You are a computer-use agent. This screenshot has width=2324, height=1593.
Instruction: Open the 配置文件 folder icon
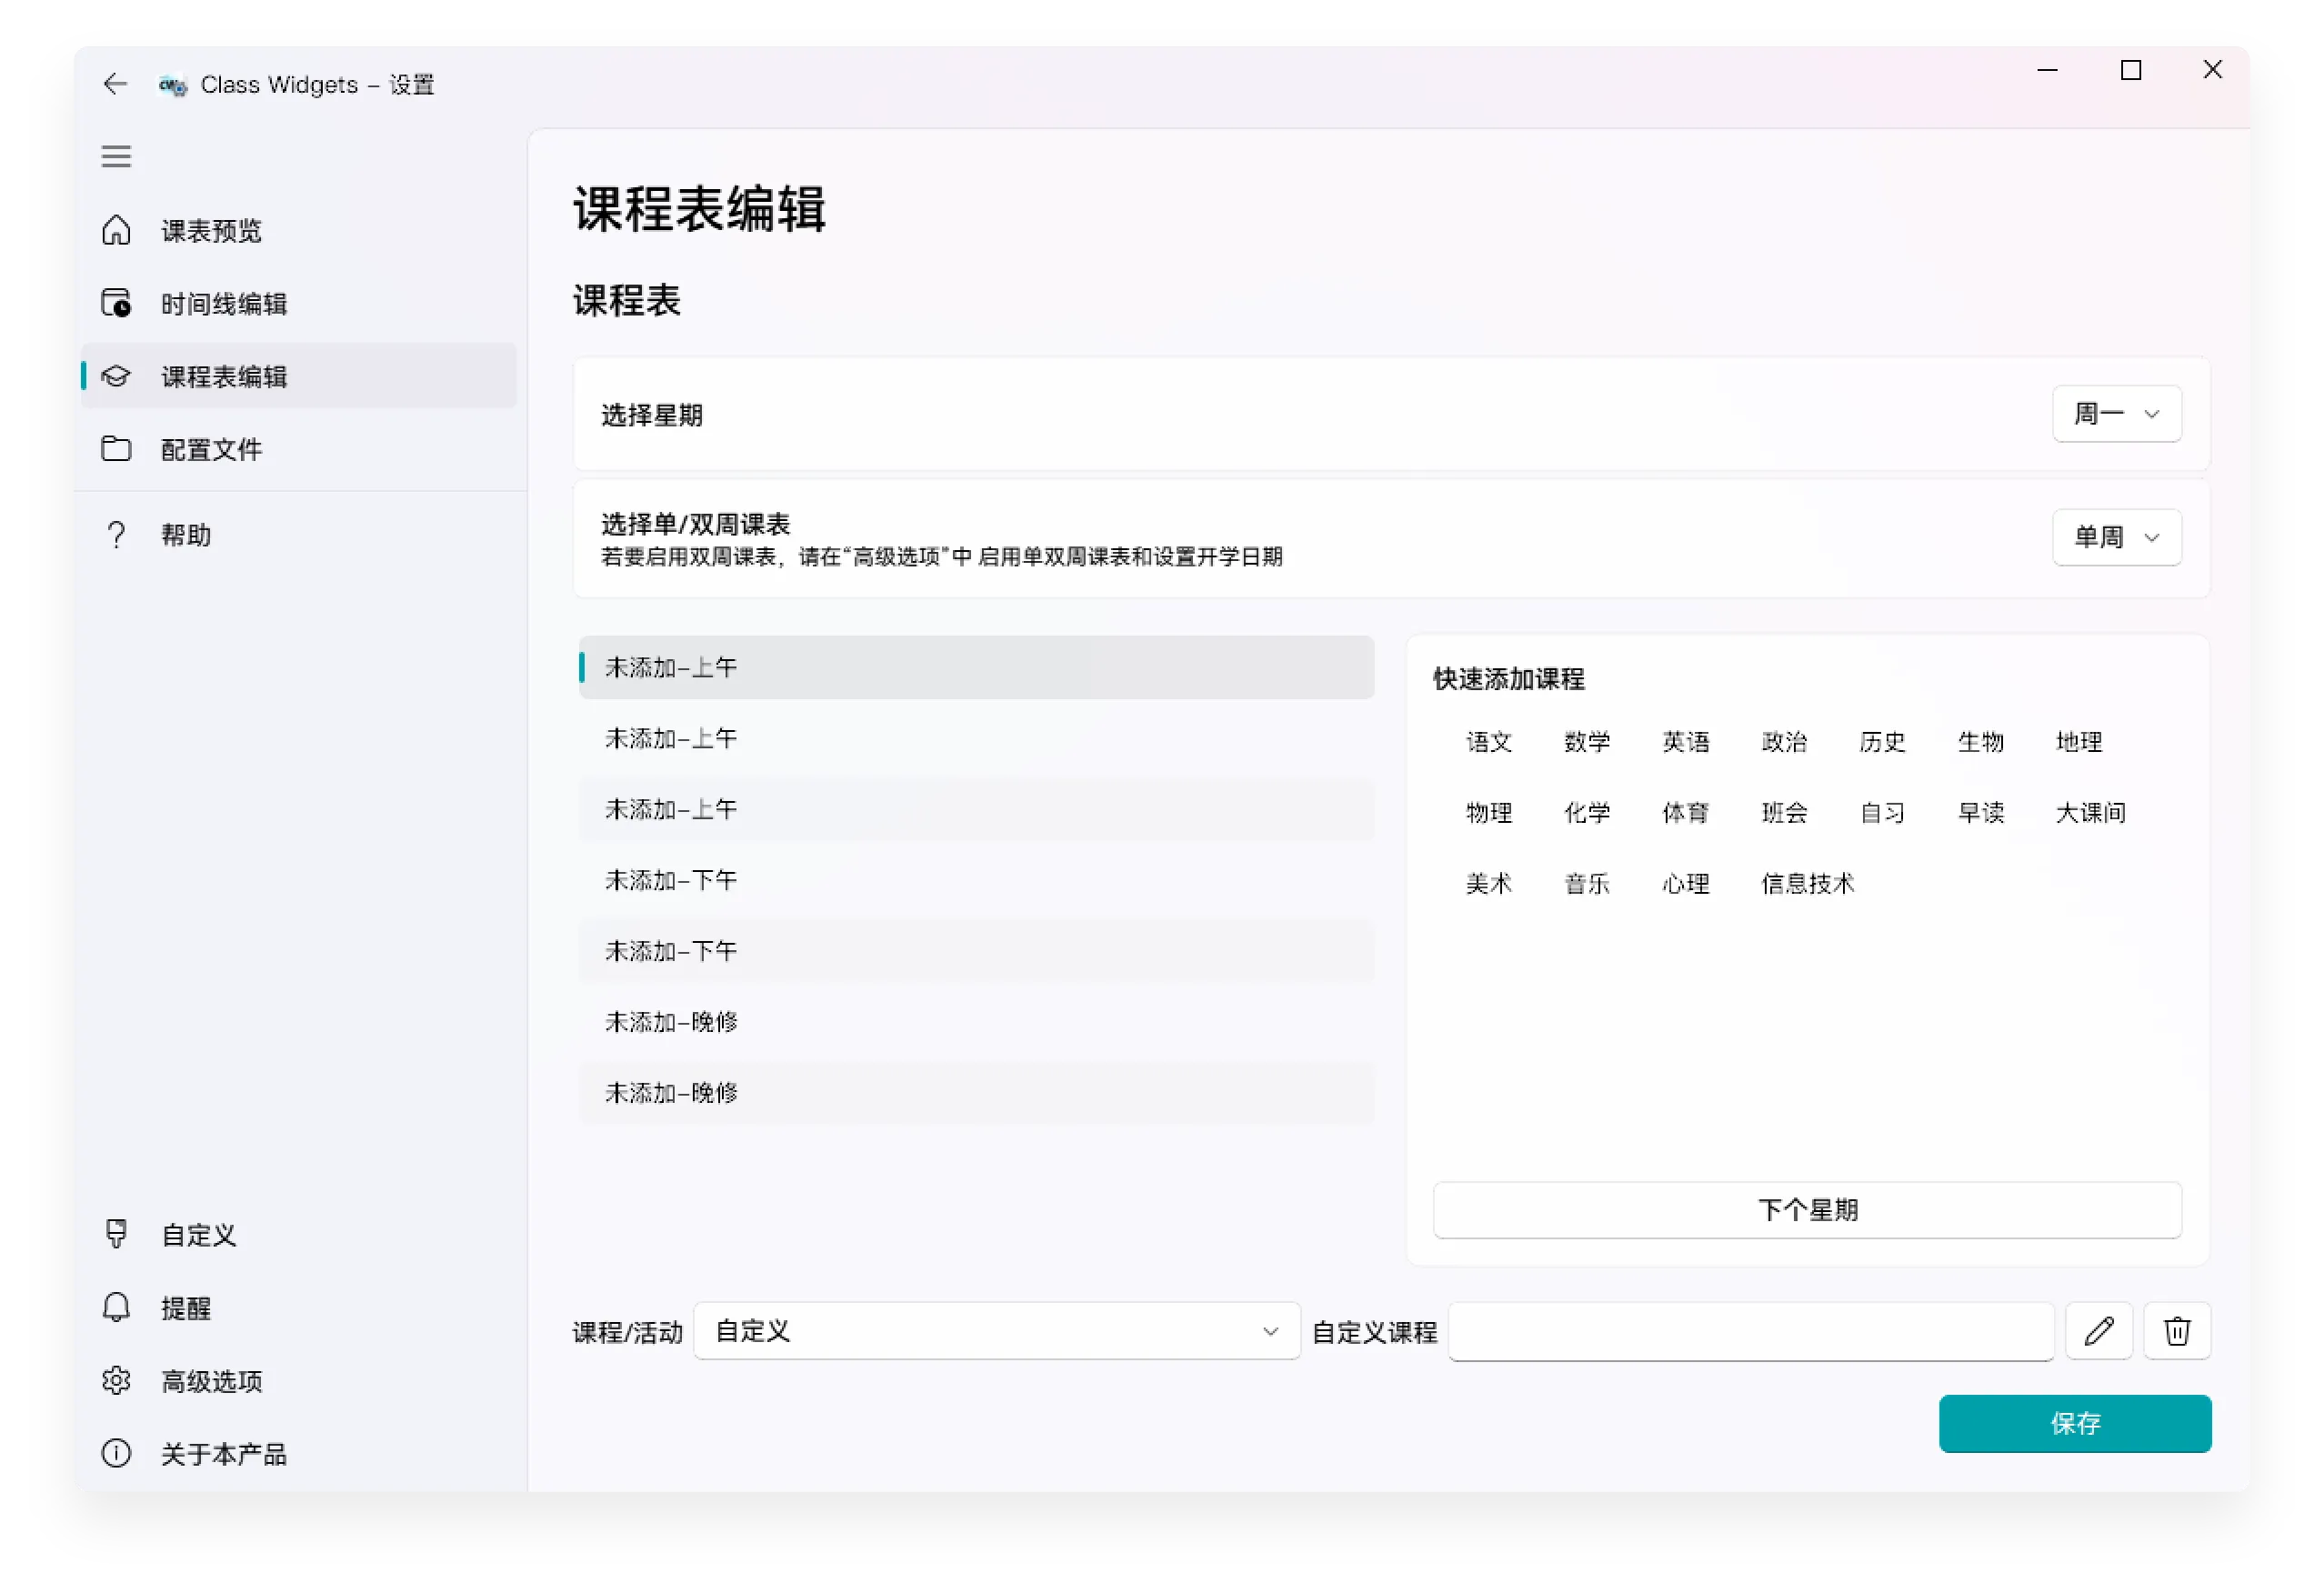click(117, 449)
